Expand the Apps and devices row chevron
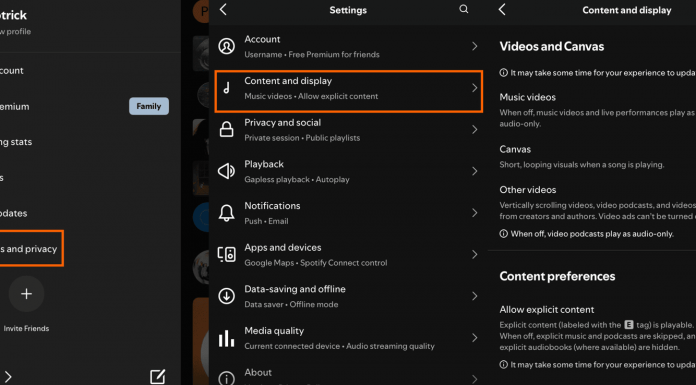Image resolution: width=696 pixels, height=385 pixels. [x=475, y=254]
